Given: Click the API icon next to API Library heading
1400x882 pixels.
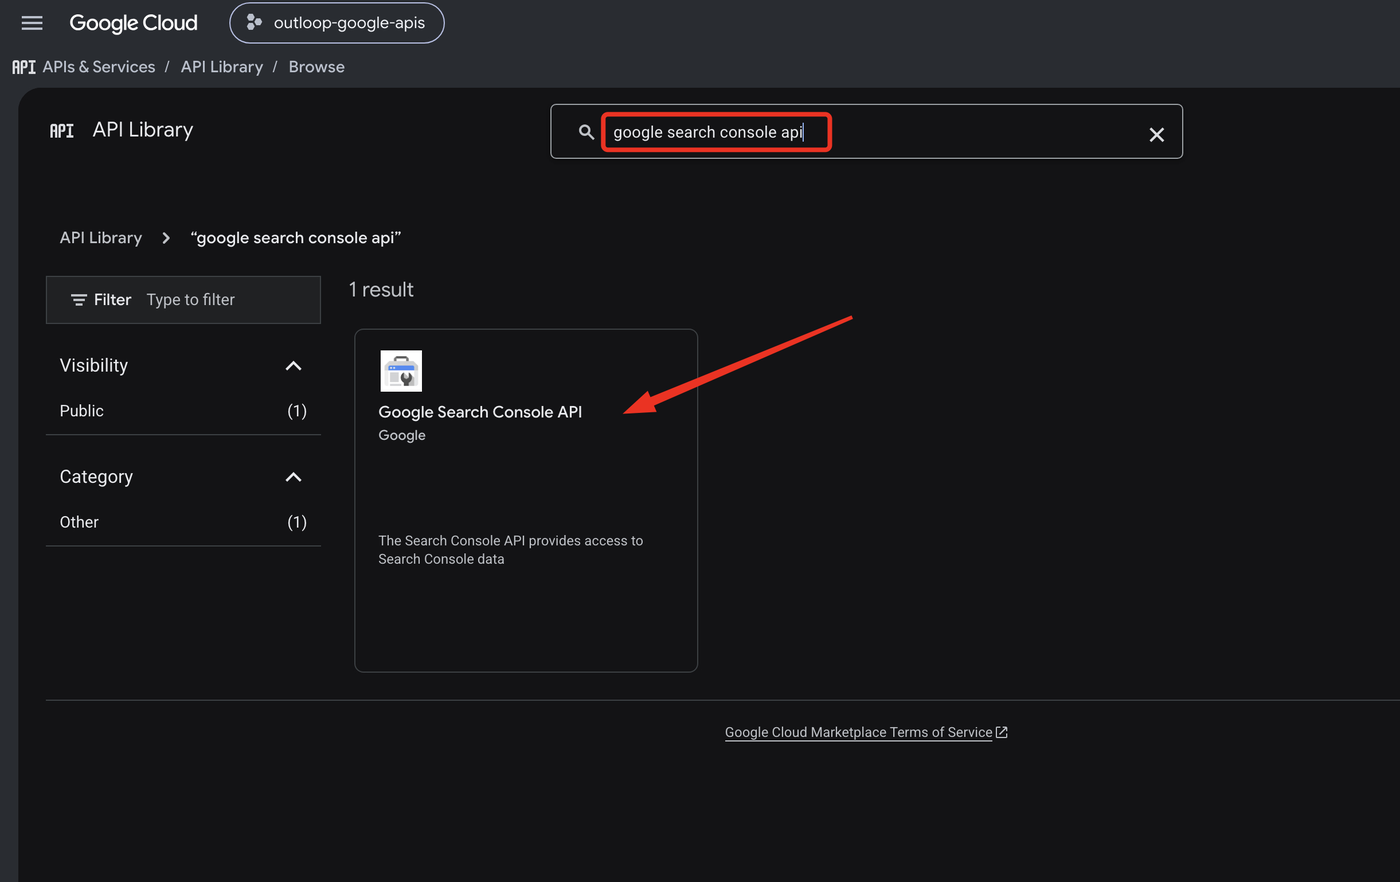Looking at the screenshot, I should (x=62, y=130).
